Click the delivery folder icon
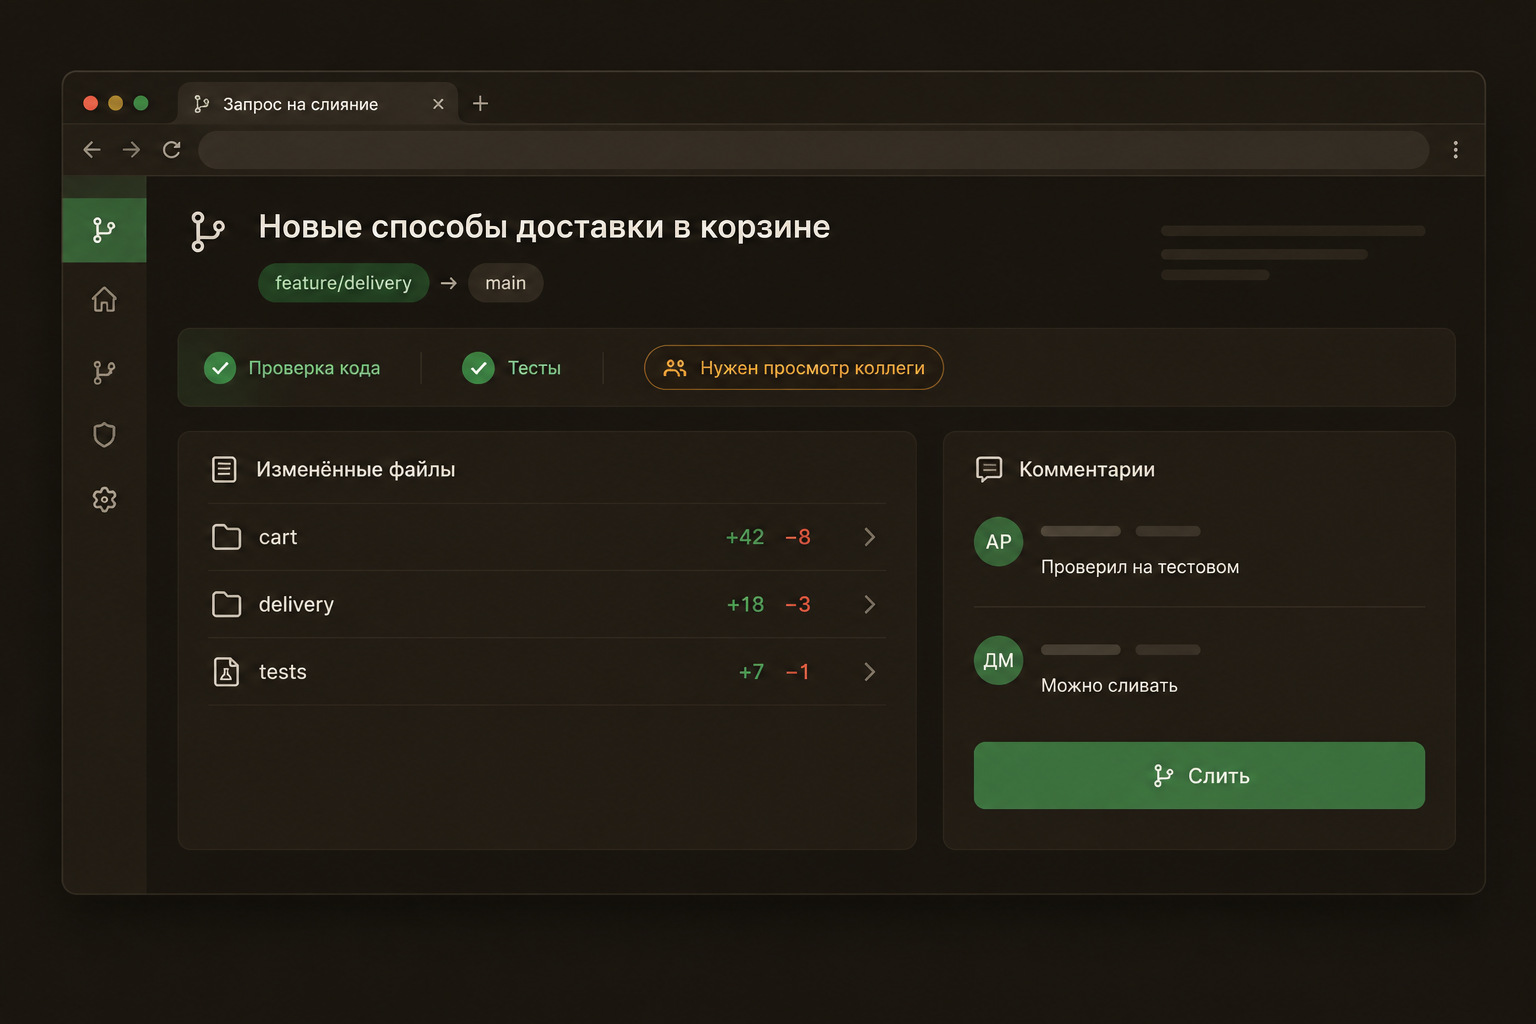 click(227, 604)
